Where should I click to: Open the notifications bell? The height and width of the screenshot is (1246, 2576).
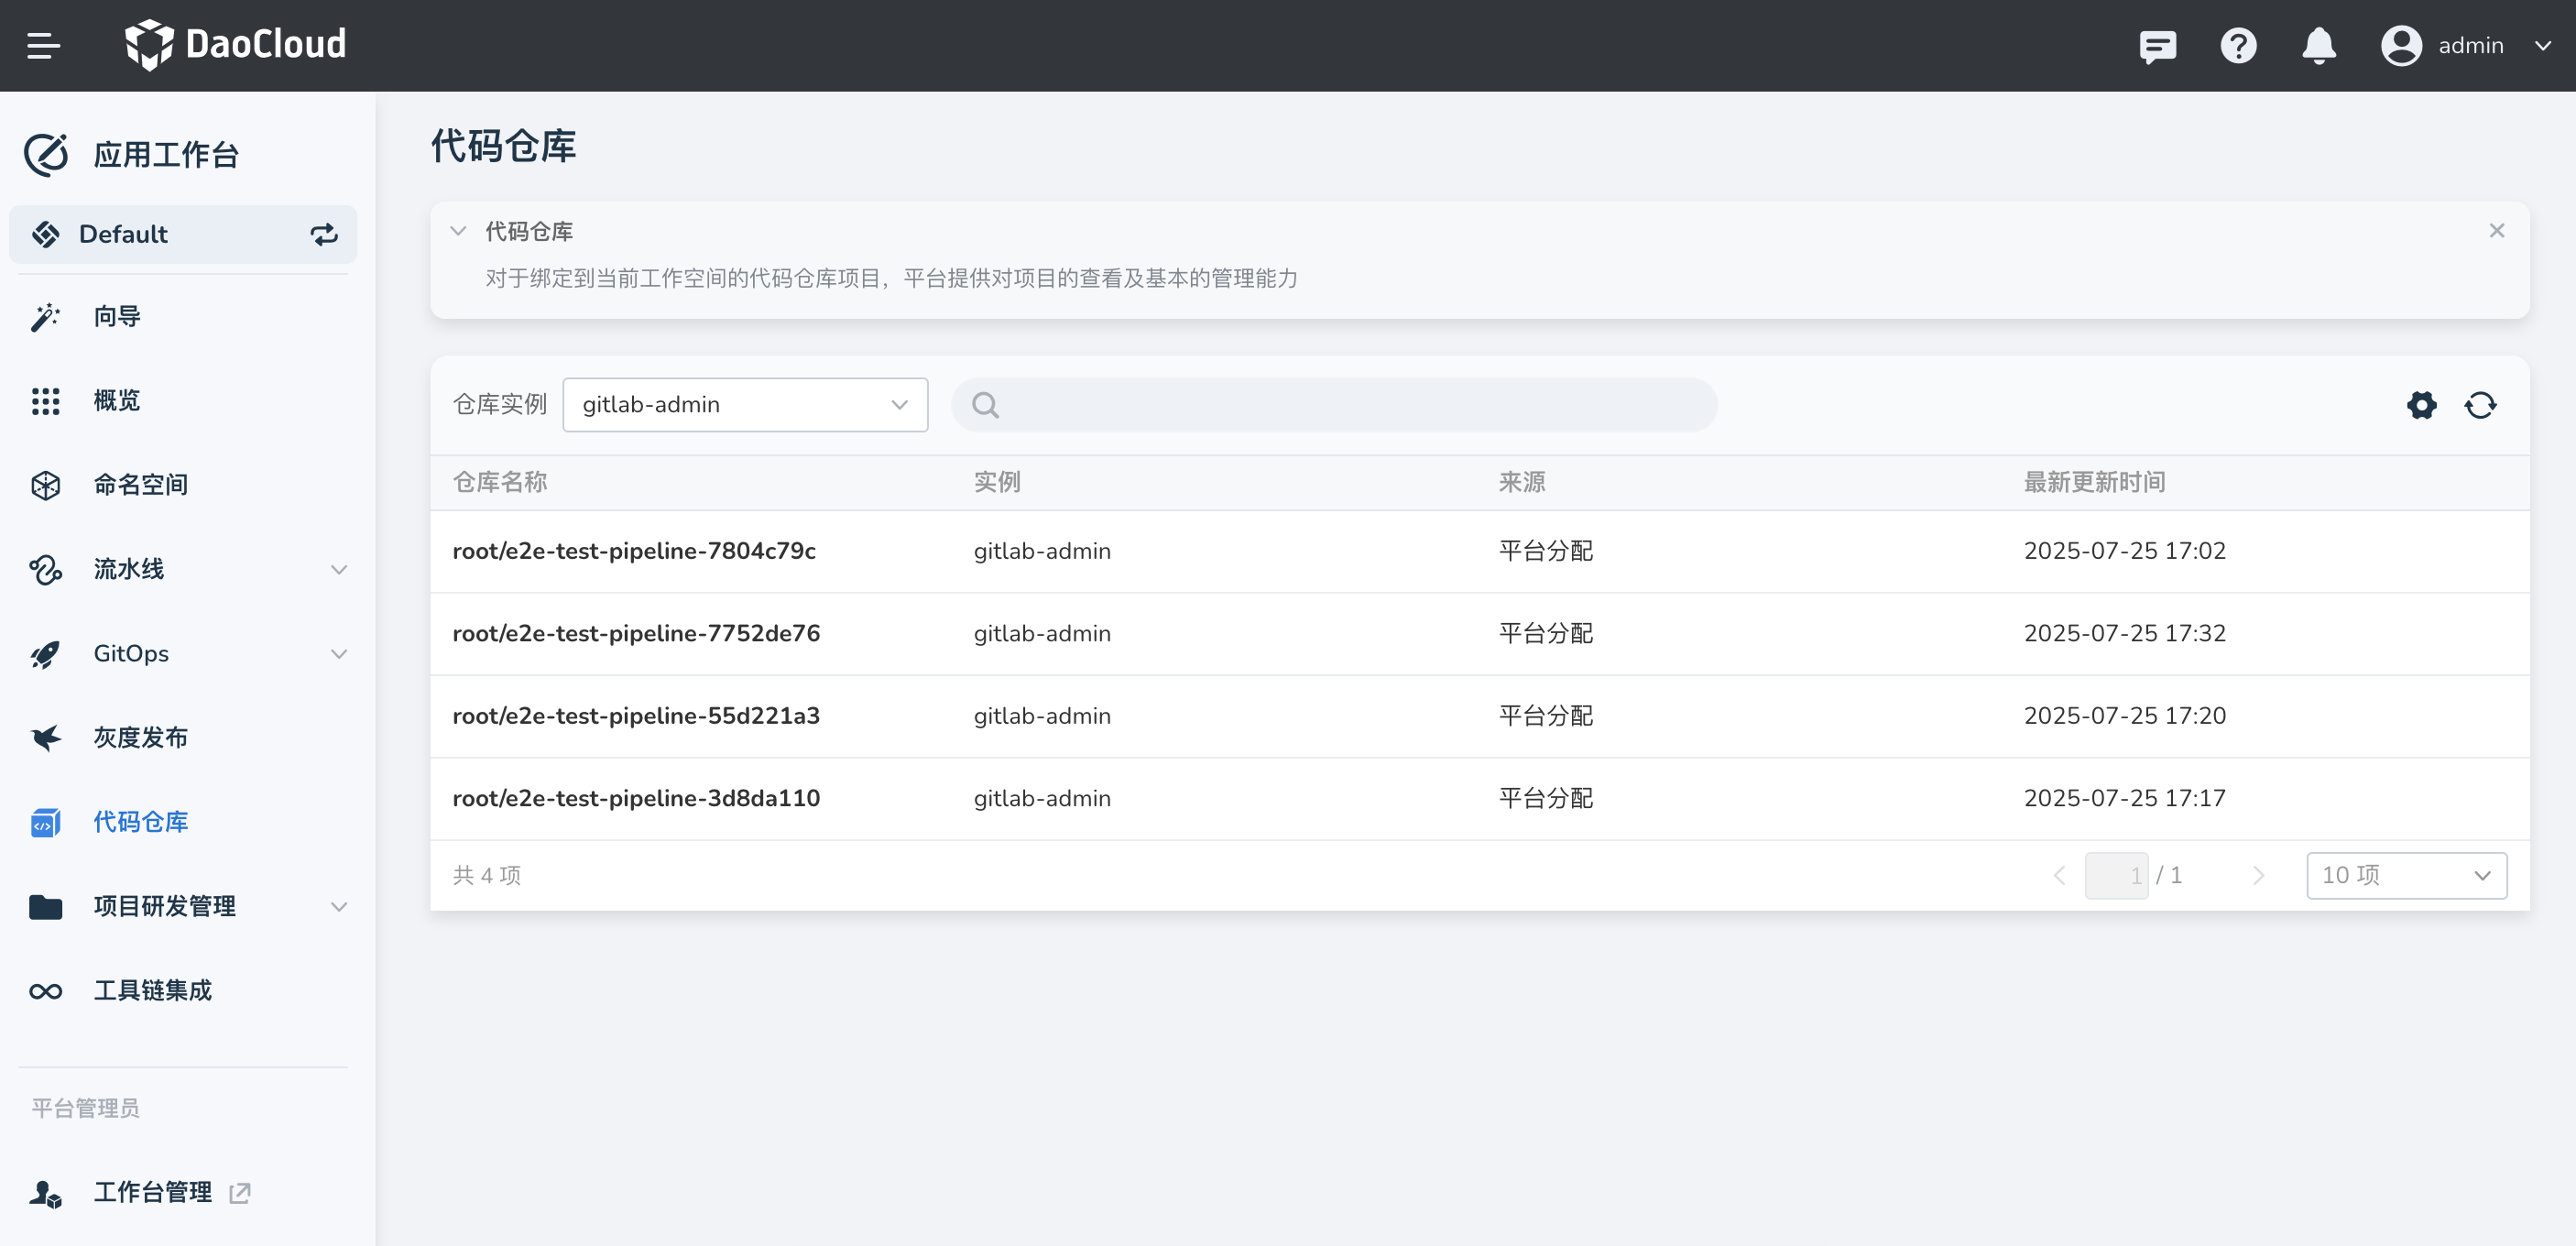tap(2318, 46)
